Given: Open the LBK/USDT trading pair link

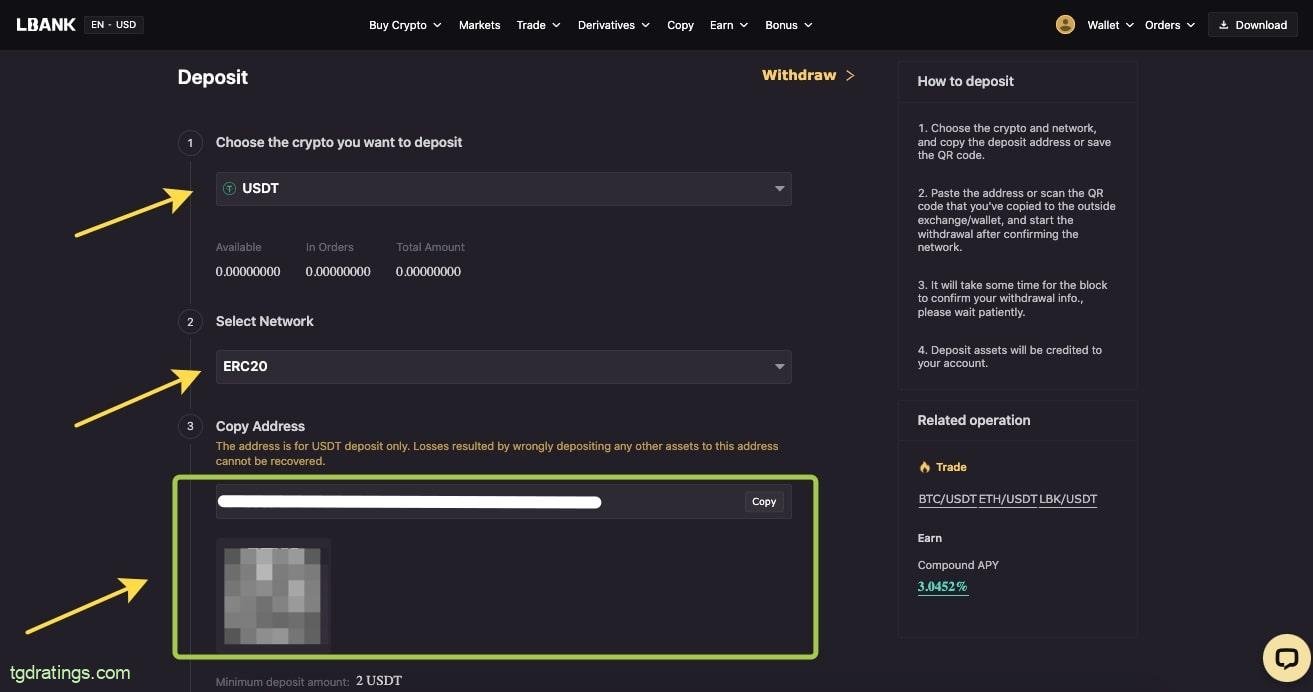Looking at the screenshot, I should click(x=1068, y=499).
